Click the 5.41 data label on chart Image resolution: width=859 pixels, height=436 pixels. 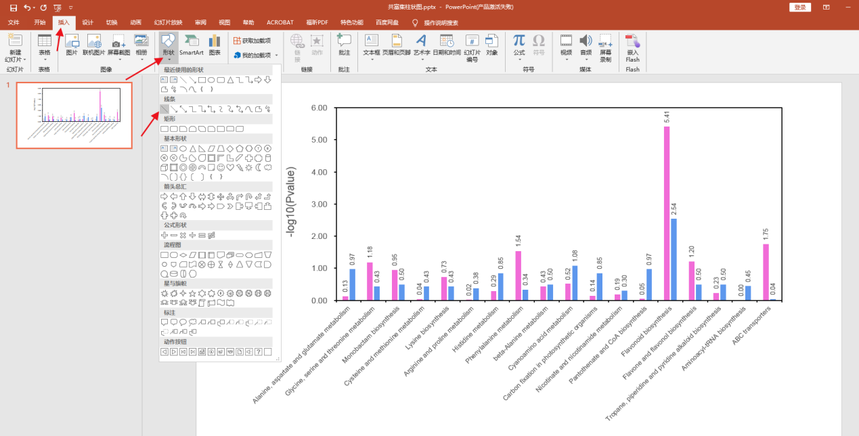point(667,117)
